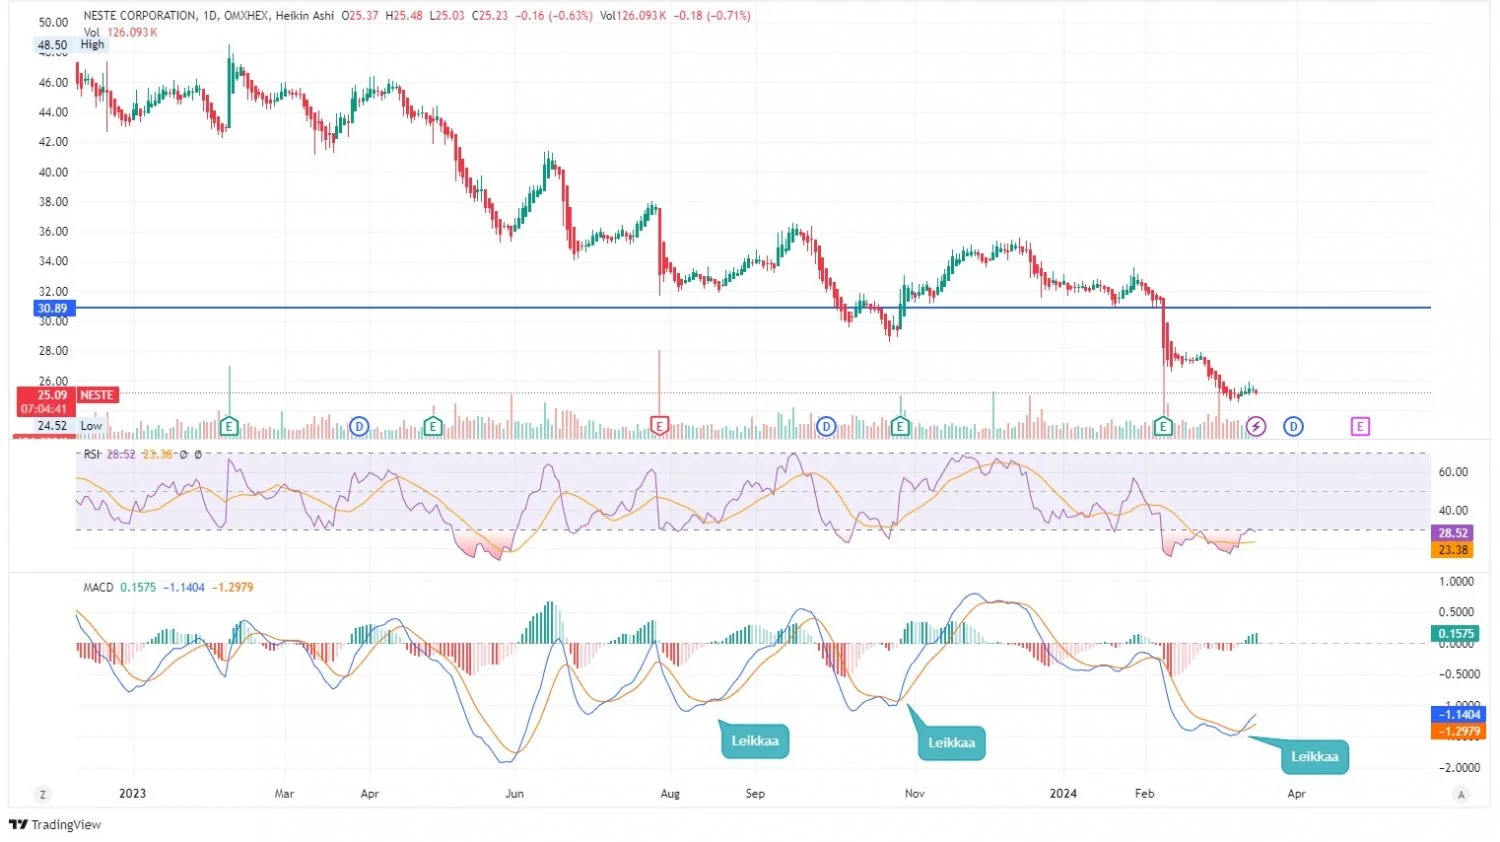Select the MACD indicator legend label
The height and width of the screenshot is (842, 1500).
click(x=98, y=588)
